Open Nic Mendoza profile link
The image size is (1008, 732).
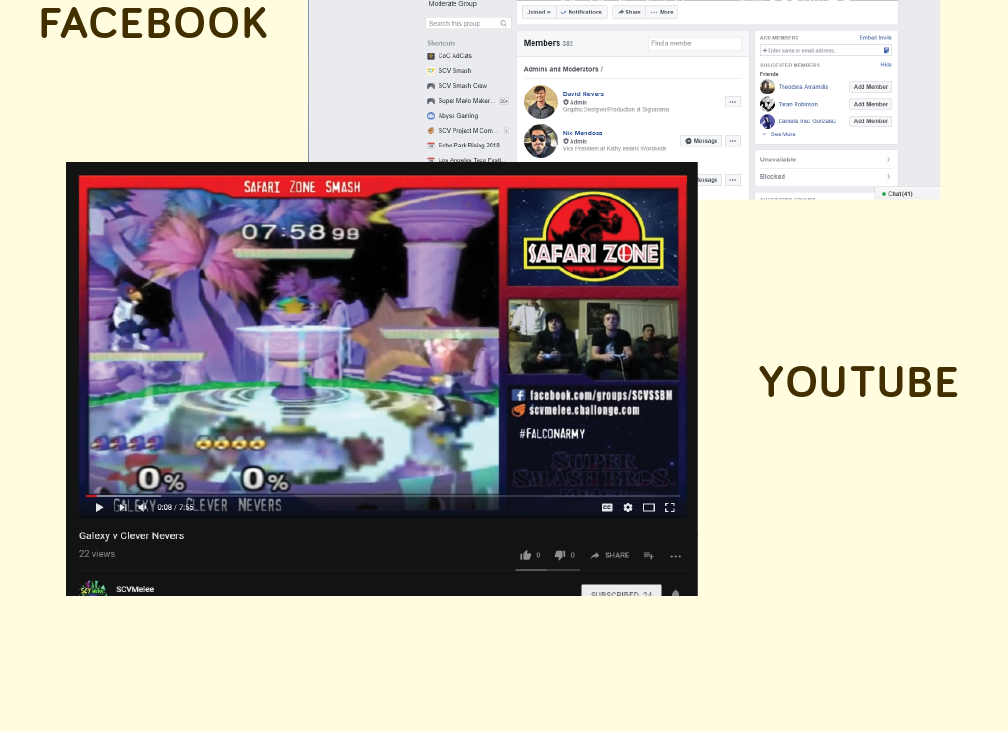point(582,133)
